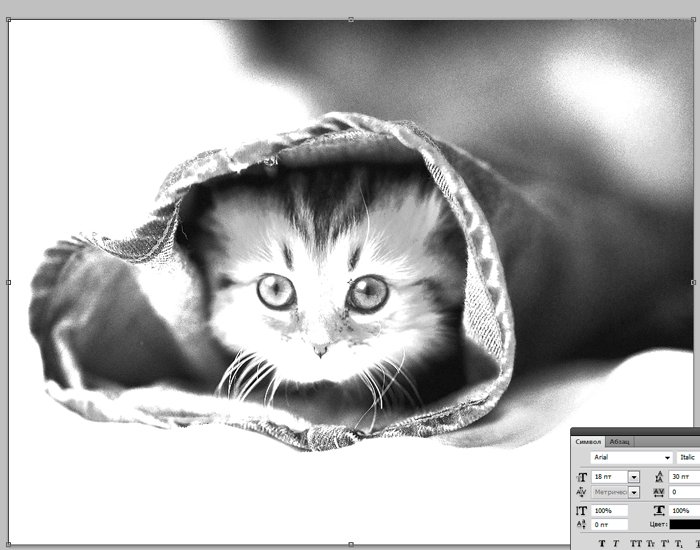Expand the font size dropdown arrow
700x550 pixels.
point(633,477)
